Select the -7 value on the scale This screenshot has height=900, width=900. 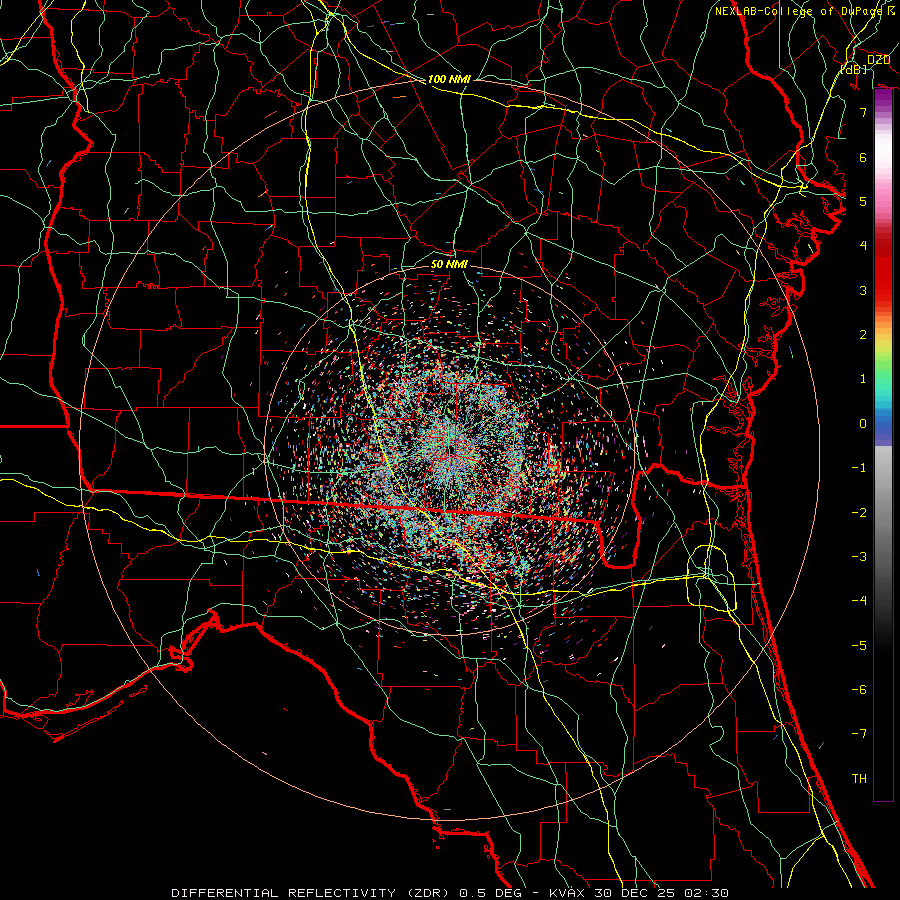click(859, 734)
